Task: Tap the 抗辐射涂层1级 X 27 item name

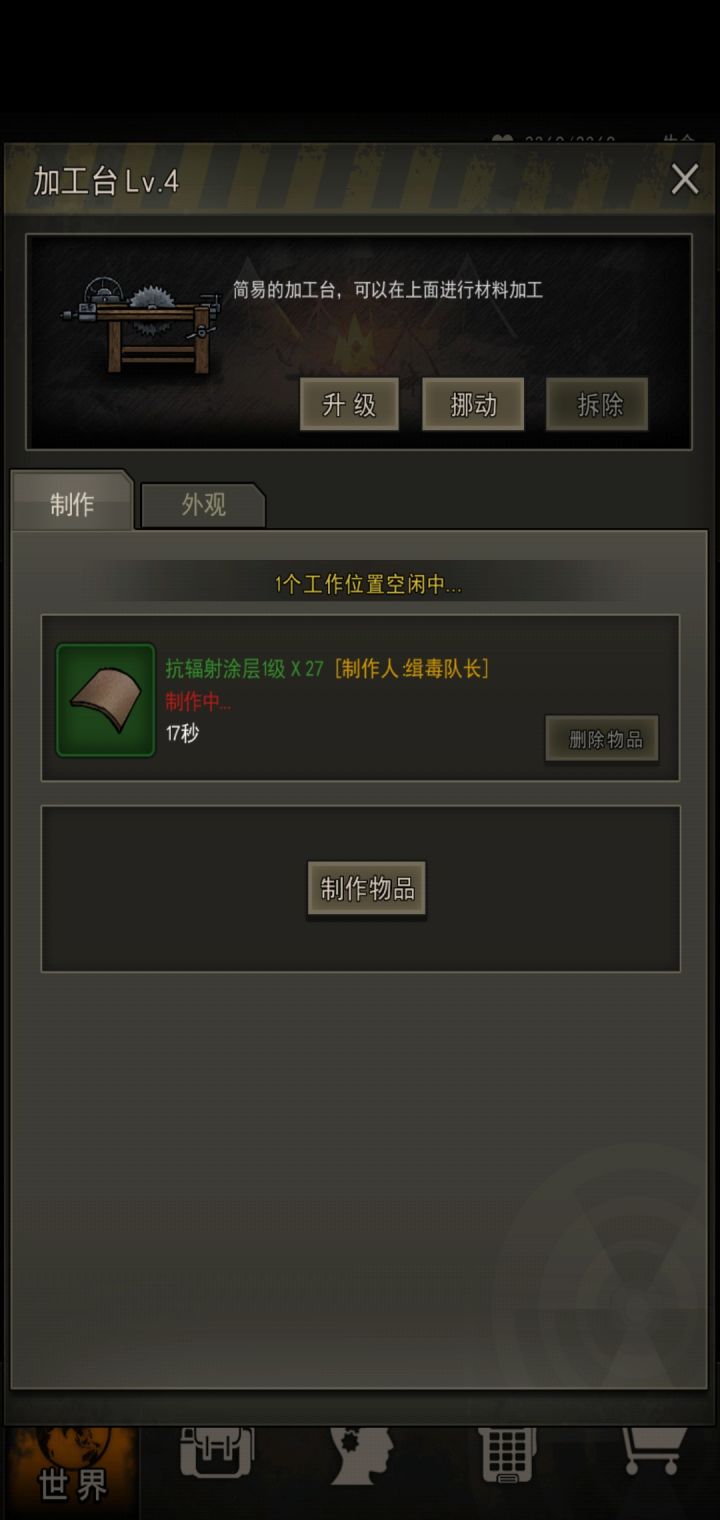Action: pyautogui.click(x=245, y=669)
